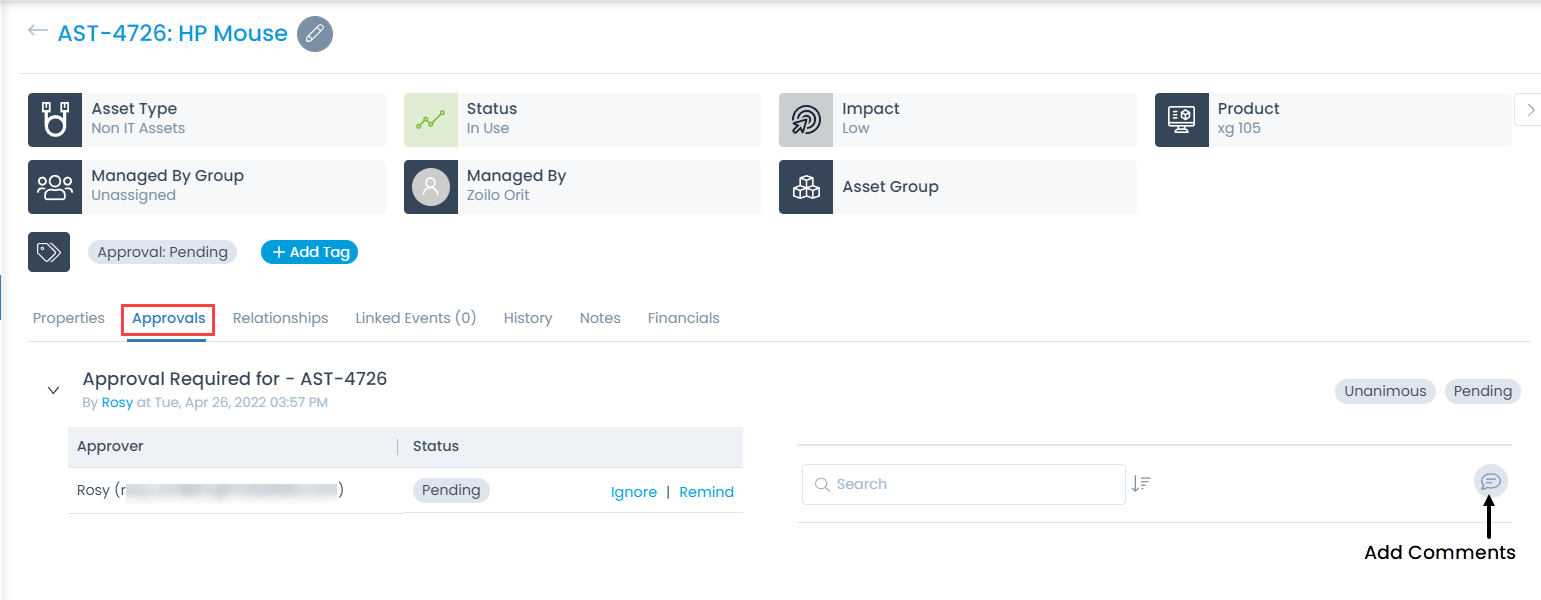The image size is (1541, 600).
Task: Click the Asset Group cubes icon
Action: tap(806, 187)
